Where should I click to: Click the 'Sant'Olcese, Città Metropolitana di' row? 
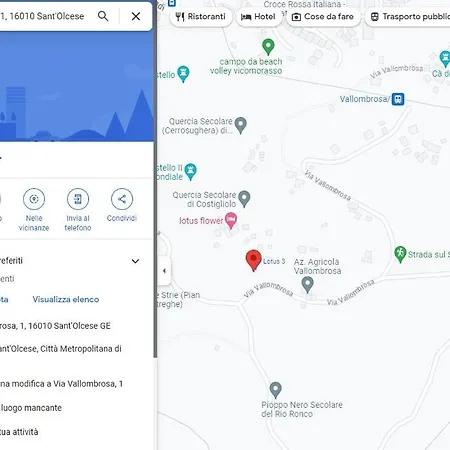61,349
